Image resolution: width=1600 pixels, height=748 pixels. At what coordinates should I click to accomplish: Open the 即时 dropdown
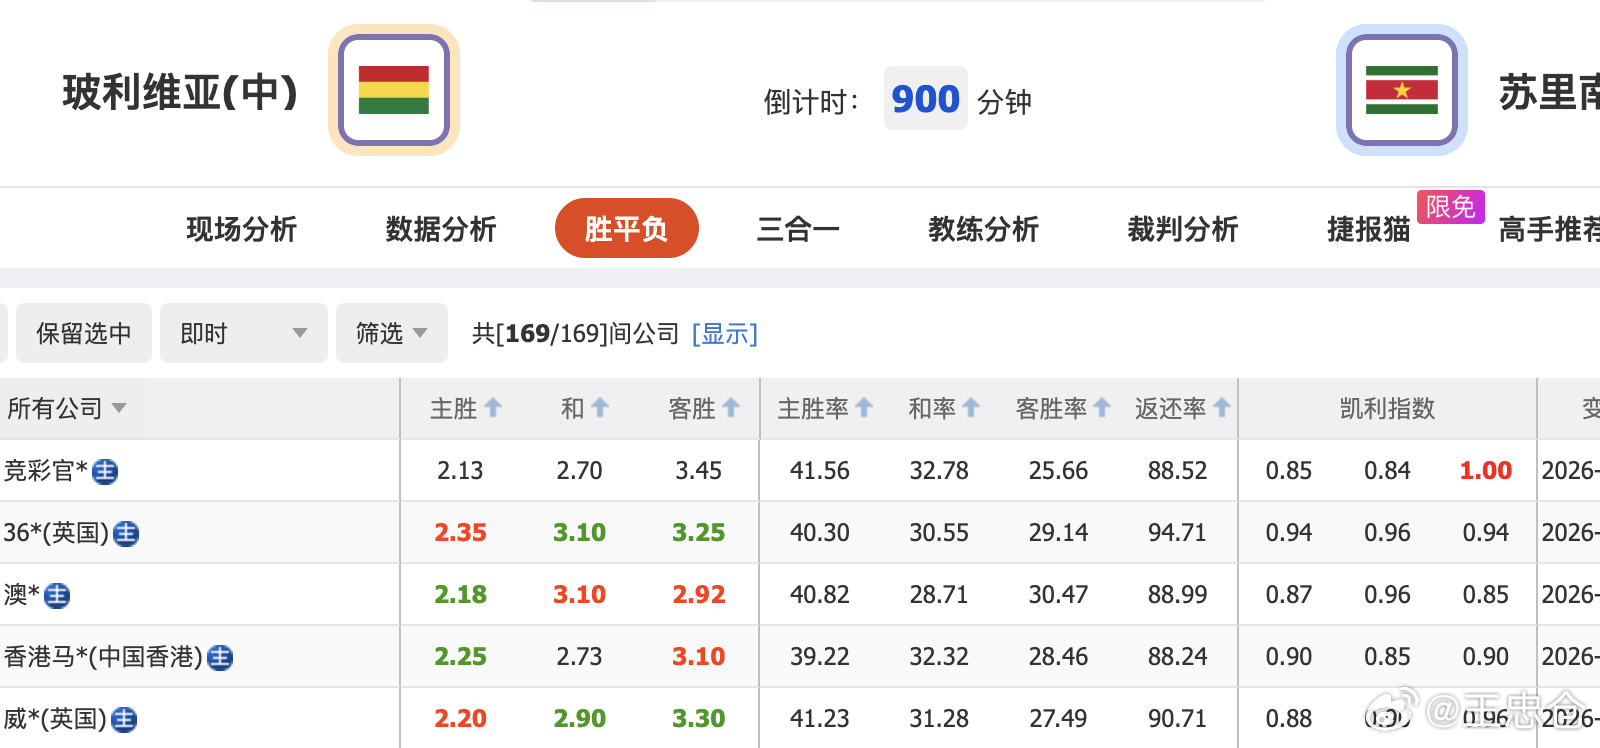coord(244,333)
